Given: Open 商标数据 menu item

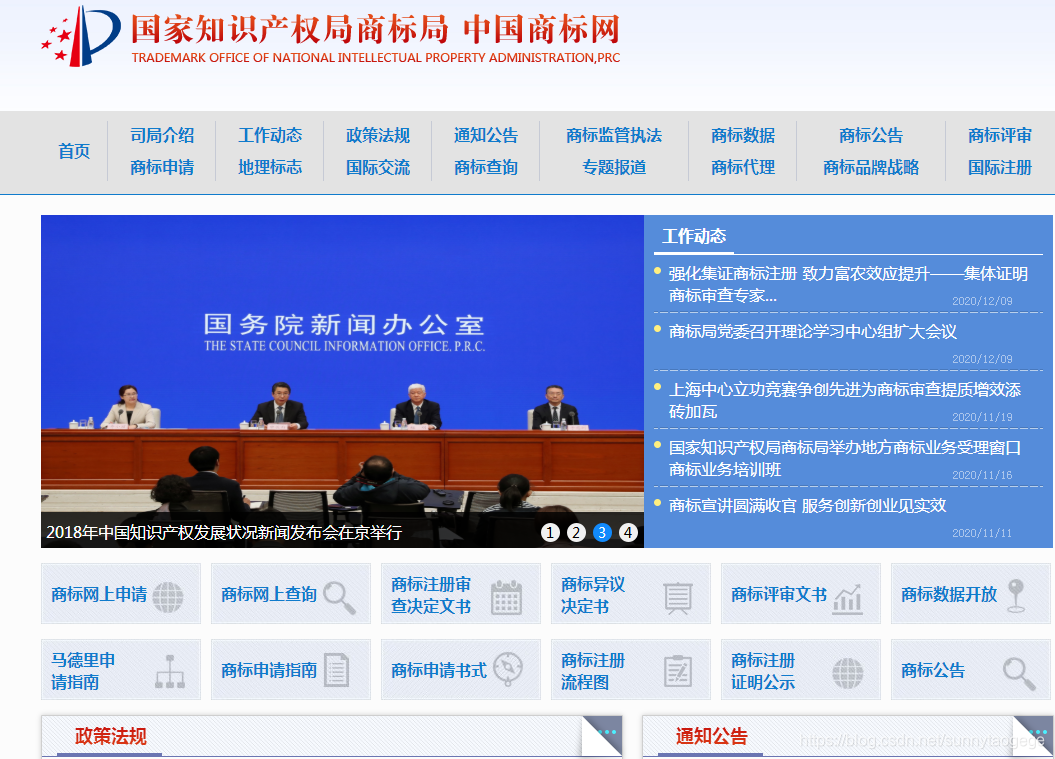Looking at the screenshot, I should (743, 135).
